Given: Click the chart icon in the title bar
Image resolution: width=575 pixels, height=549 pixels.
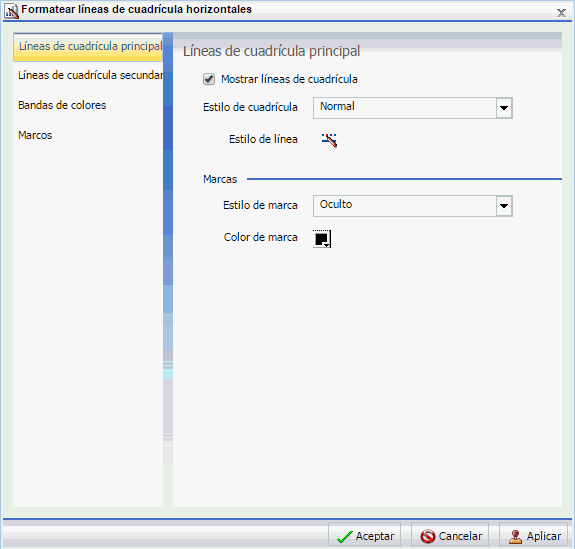Looking at the screenshot, I should 11,10.
